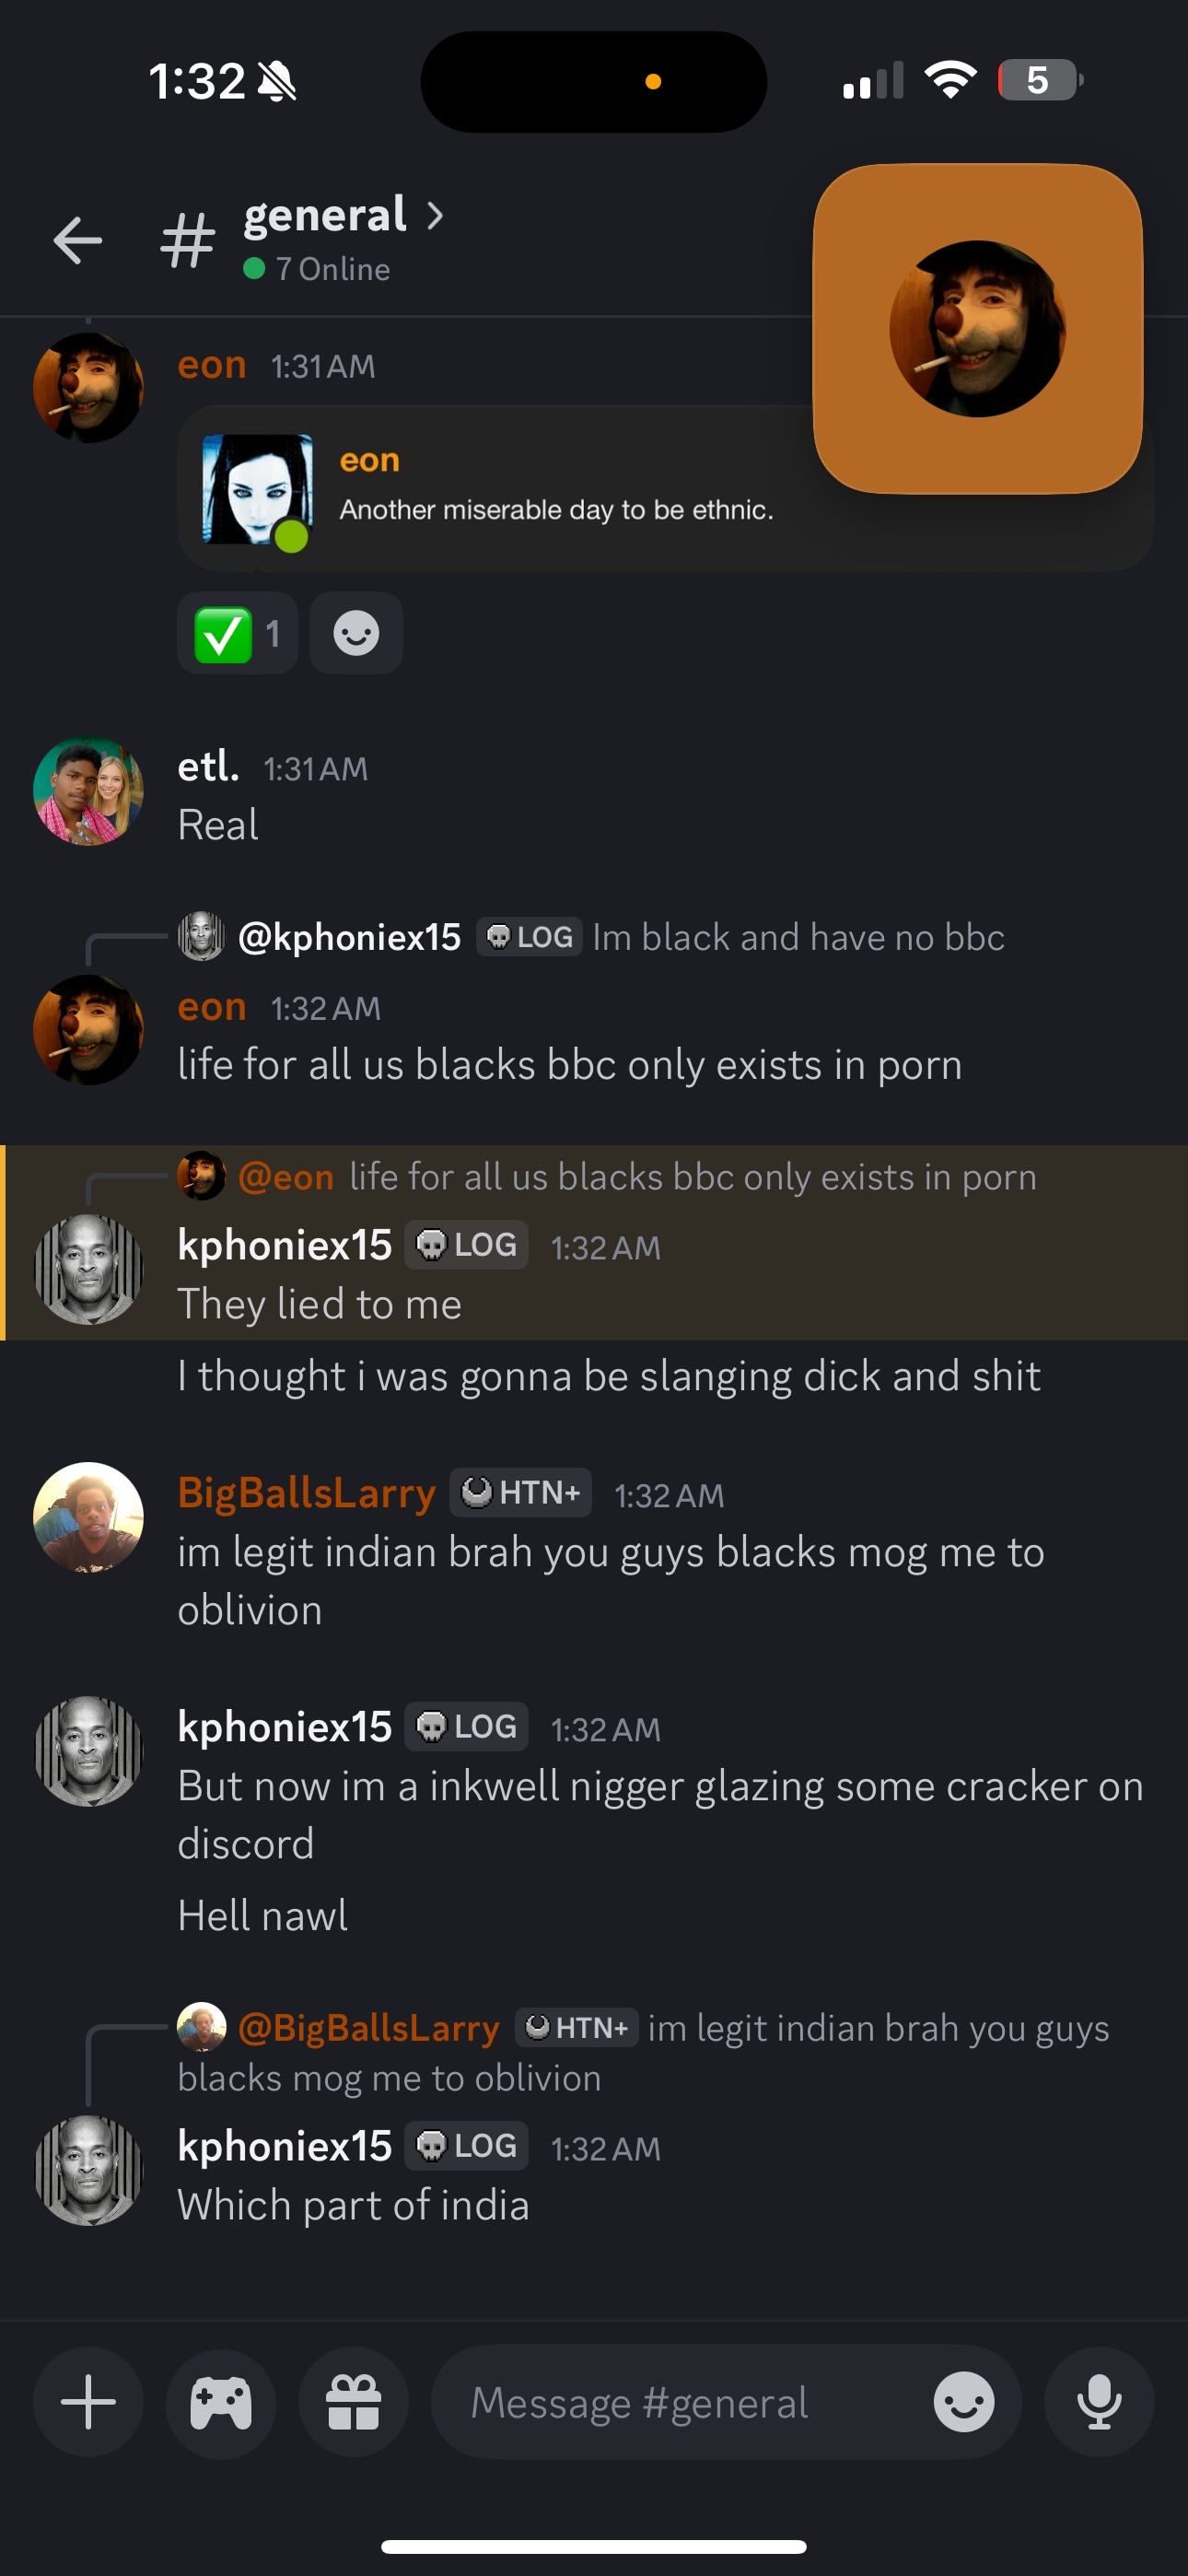Screen dimensions: 1188x2576
Task: Tap the back arrow icon
Action: click(78, 240)
